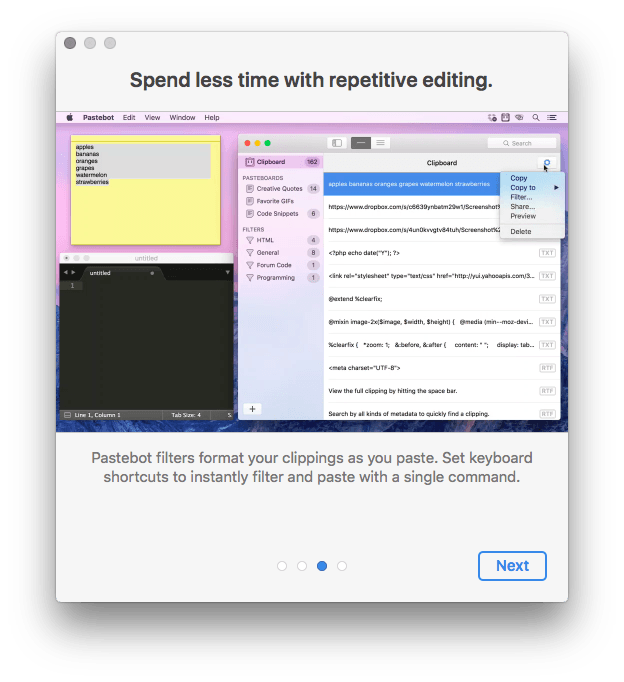The height and width of the screenshot is (682, 624).
Task: Click the 162 count badge on Clipboard
Action: 312,162
